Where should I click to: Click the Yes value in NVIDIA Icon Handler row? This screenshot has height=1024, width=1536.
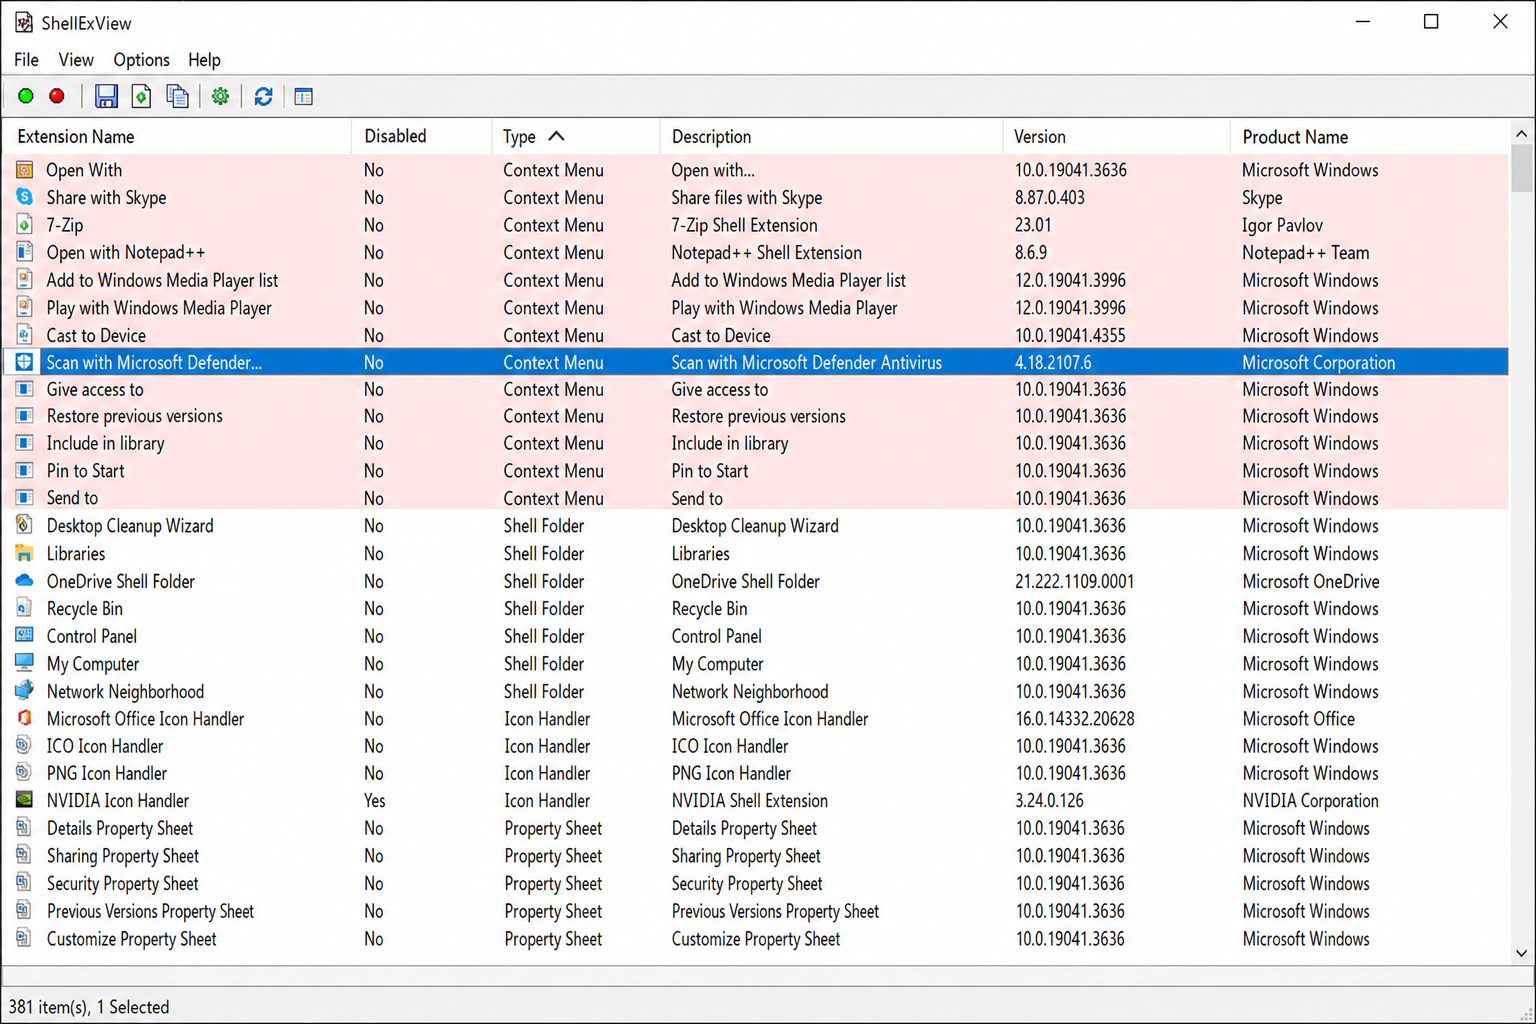pyautogui.click(x=375, y=800)
